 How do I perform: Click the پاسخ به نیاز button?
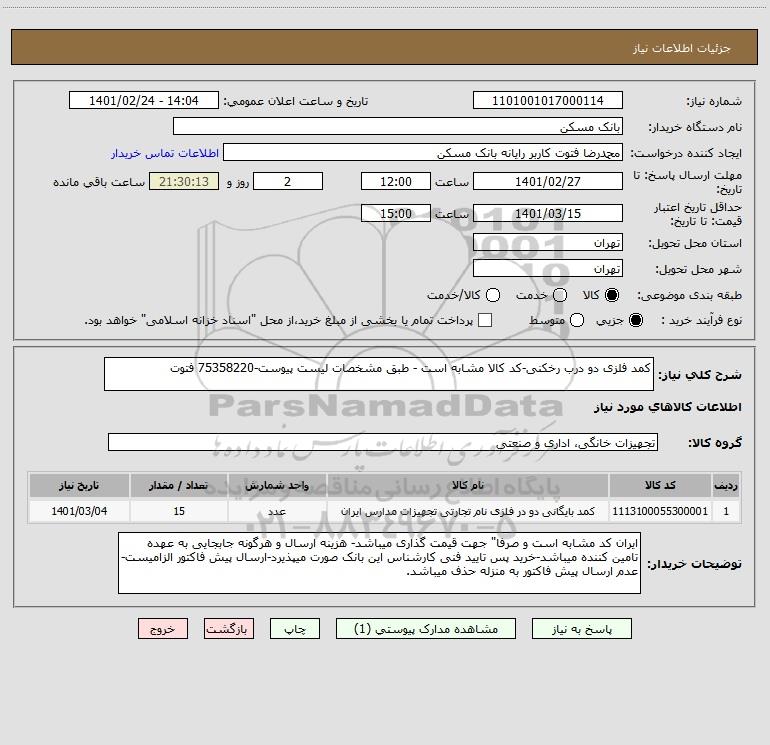(x=581, y=629)
